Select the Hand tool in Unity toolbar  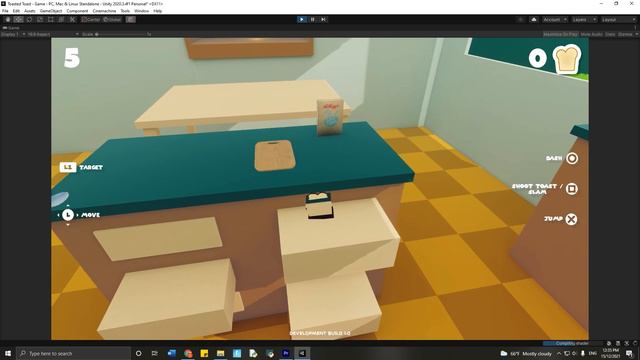point(8,20)
